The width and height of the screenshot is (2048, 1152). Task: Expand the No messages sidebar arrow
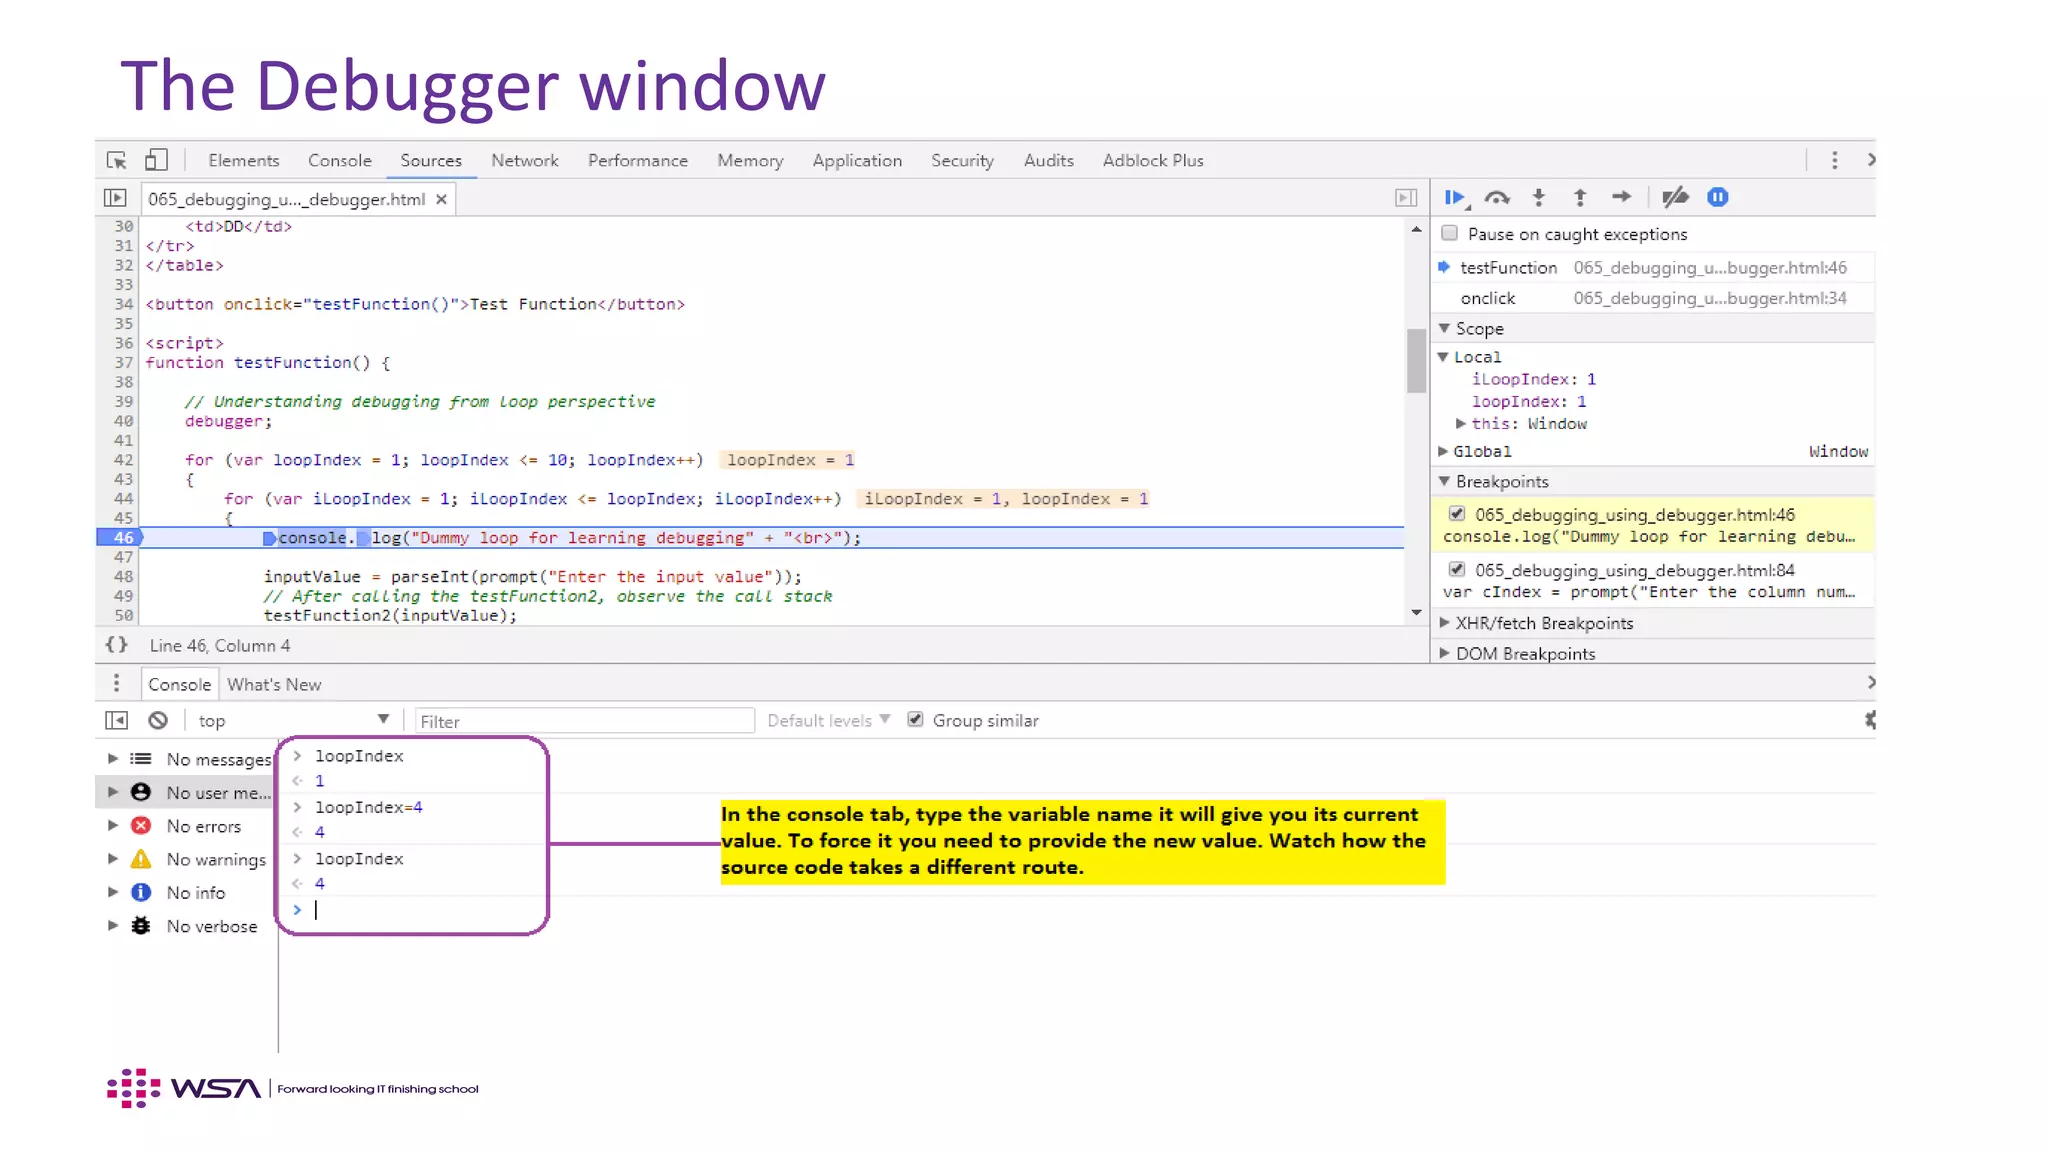[113, 759]
